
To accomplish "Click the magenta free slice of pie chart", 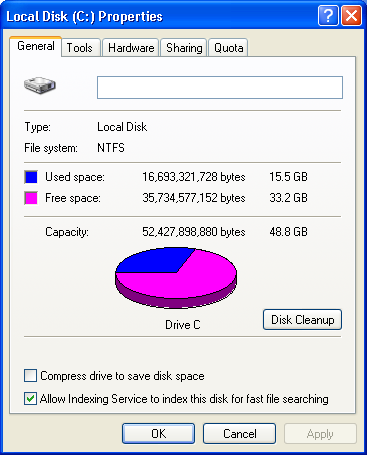I will click(187, 282).
